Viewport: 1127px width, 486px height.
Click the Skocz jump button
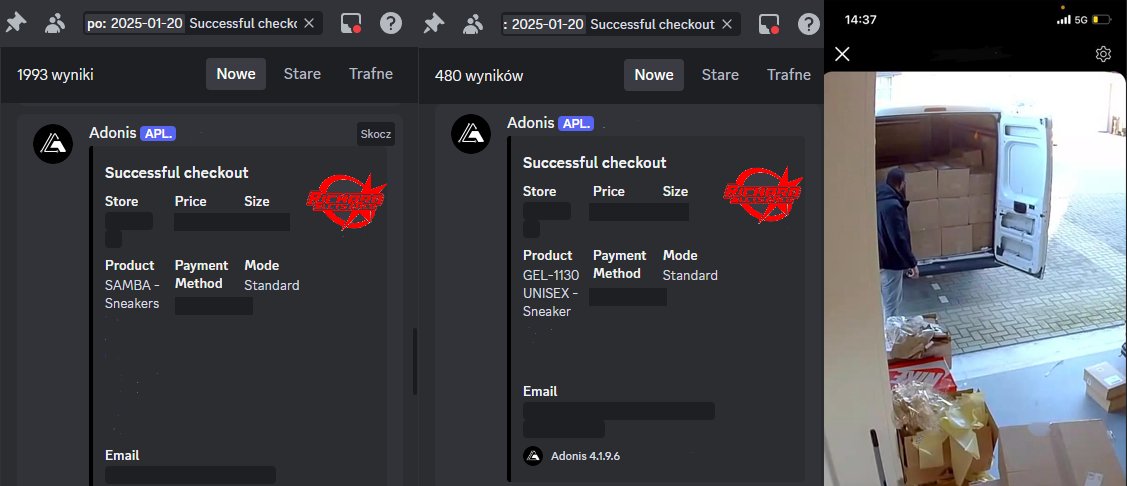(x=376, y=134)
